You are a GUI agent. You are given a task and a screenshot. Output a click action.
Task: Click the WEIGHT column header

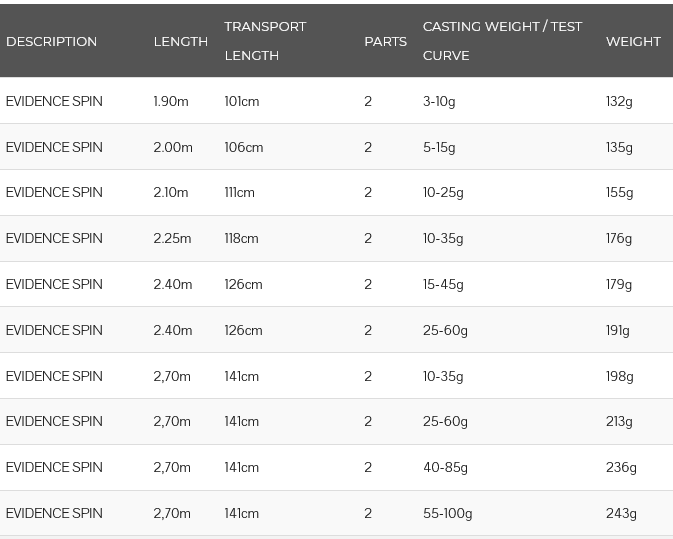pos(633,41)
